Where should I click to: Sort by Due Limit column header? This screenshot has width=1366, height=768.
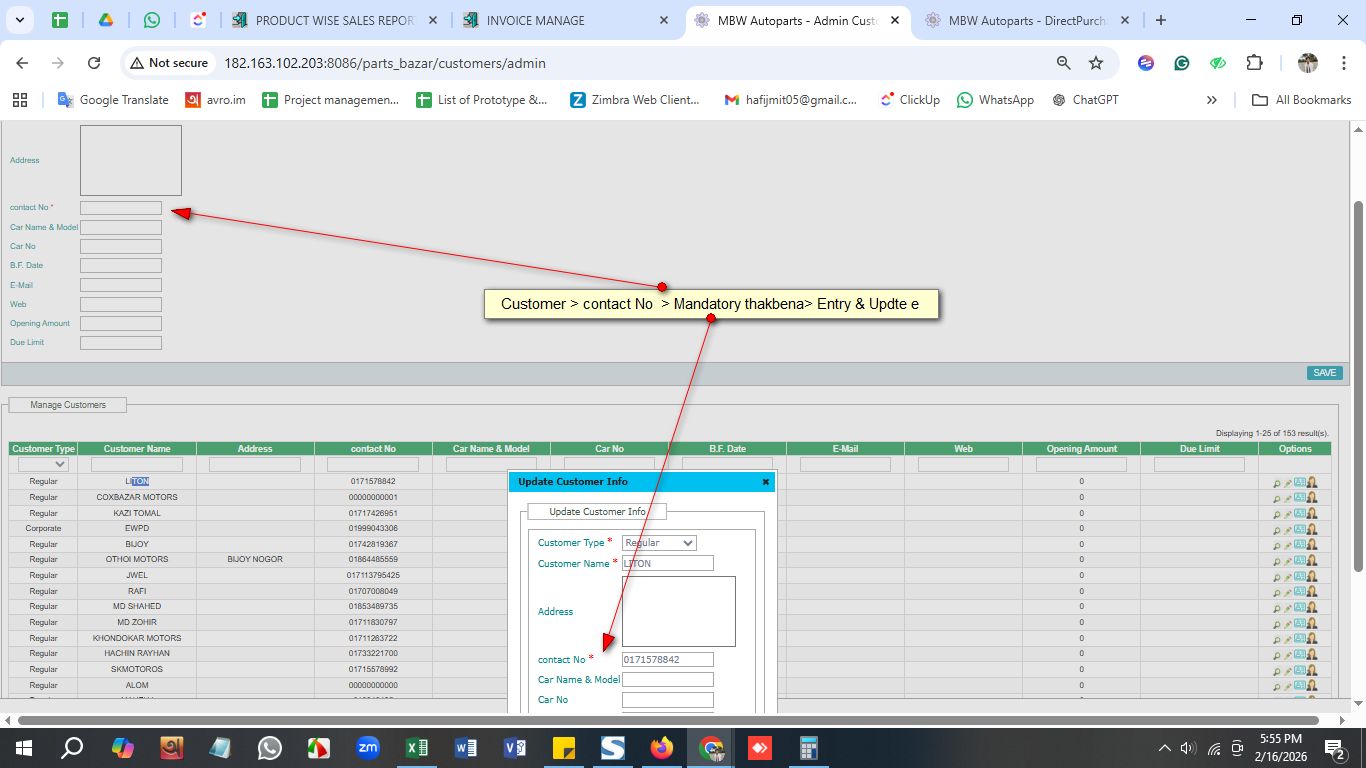pyautogui.click(x=1199, y=449)
